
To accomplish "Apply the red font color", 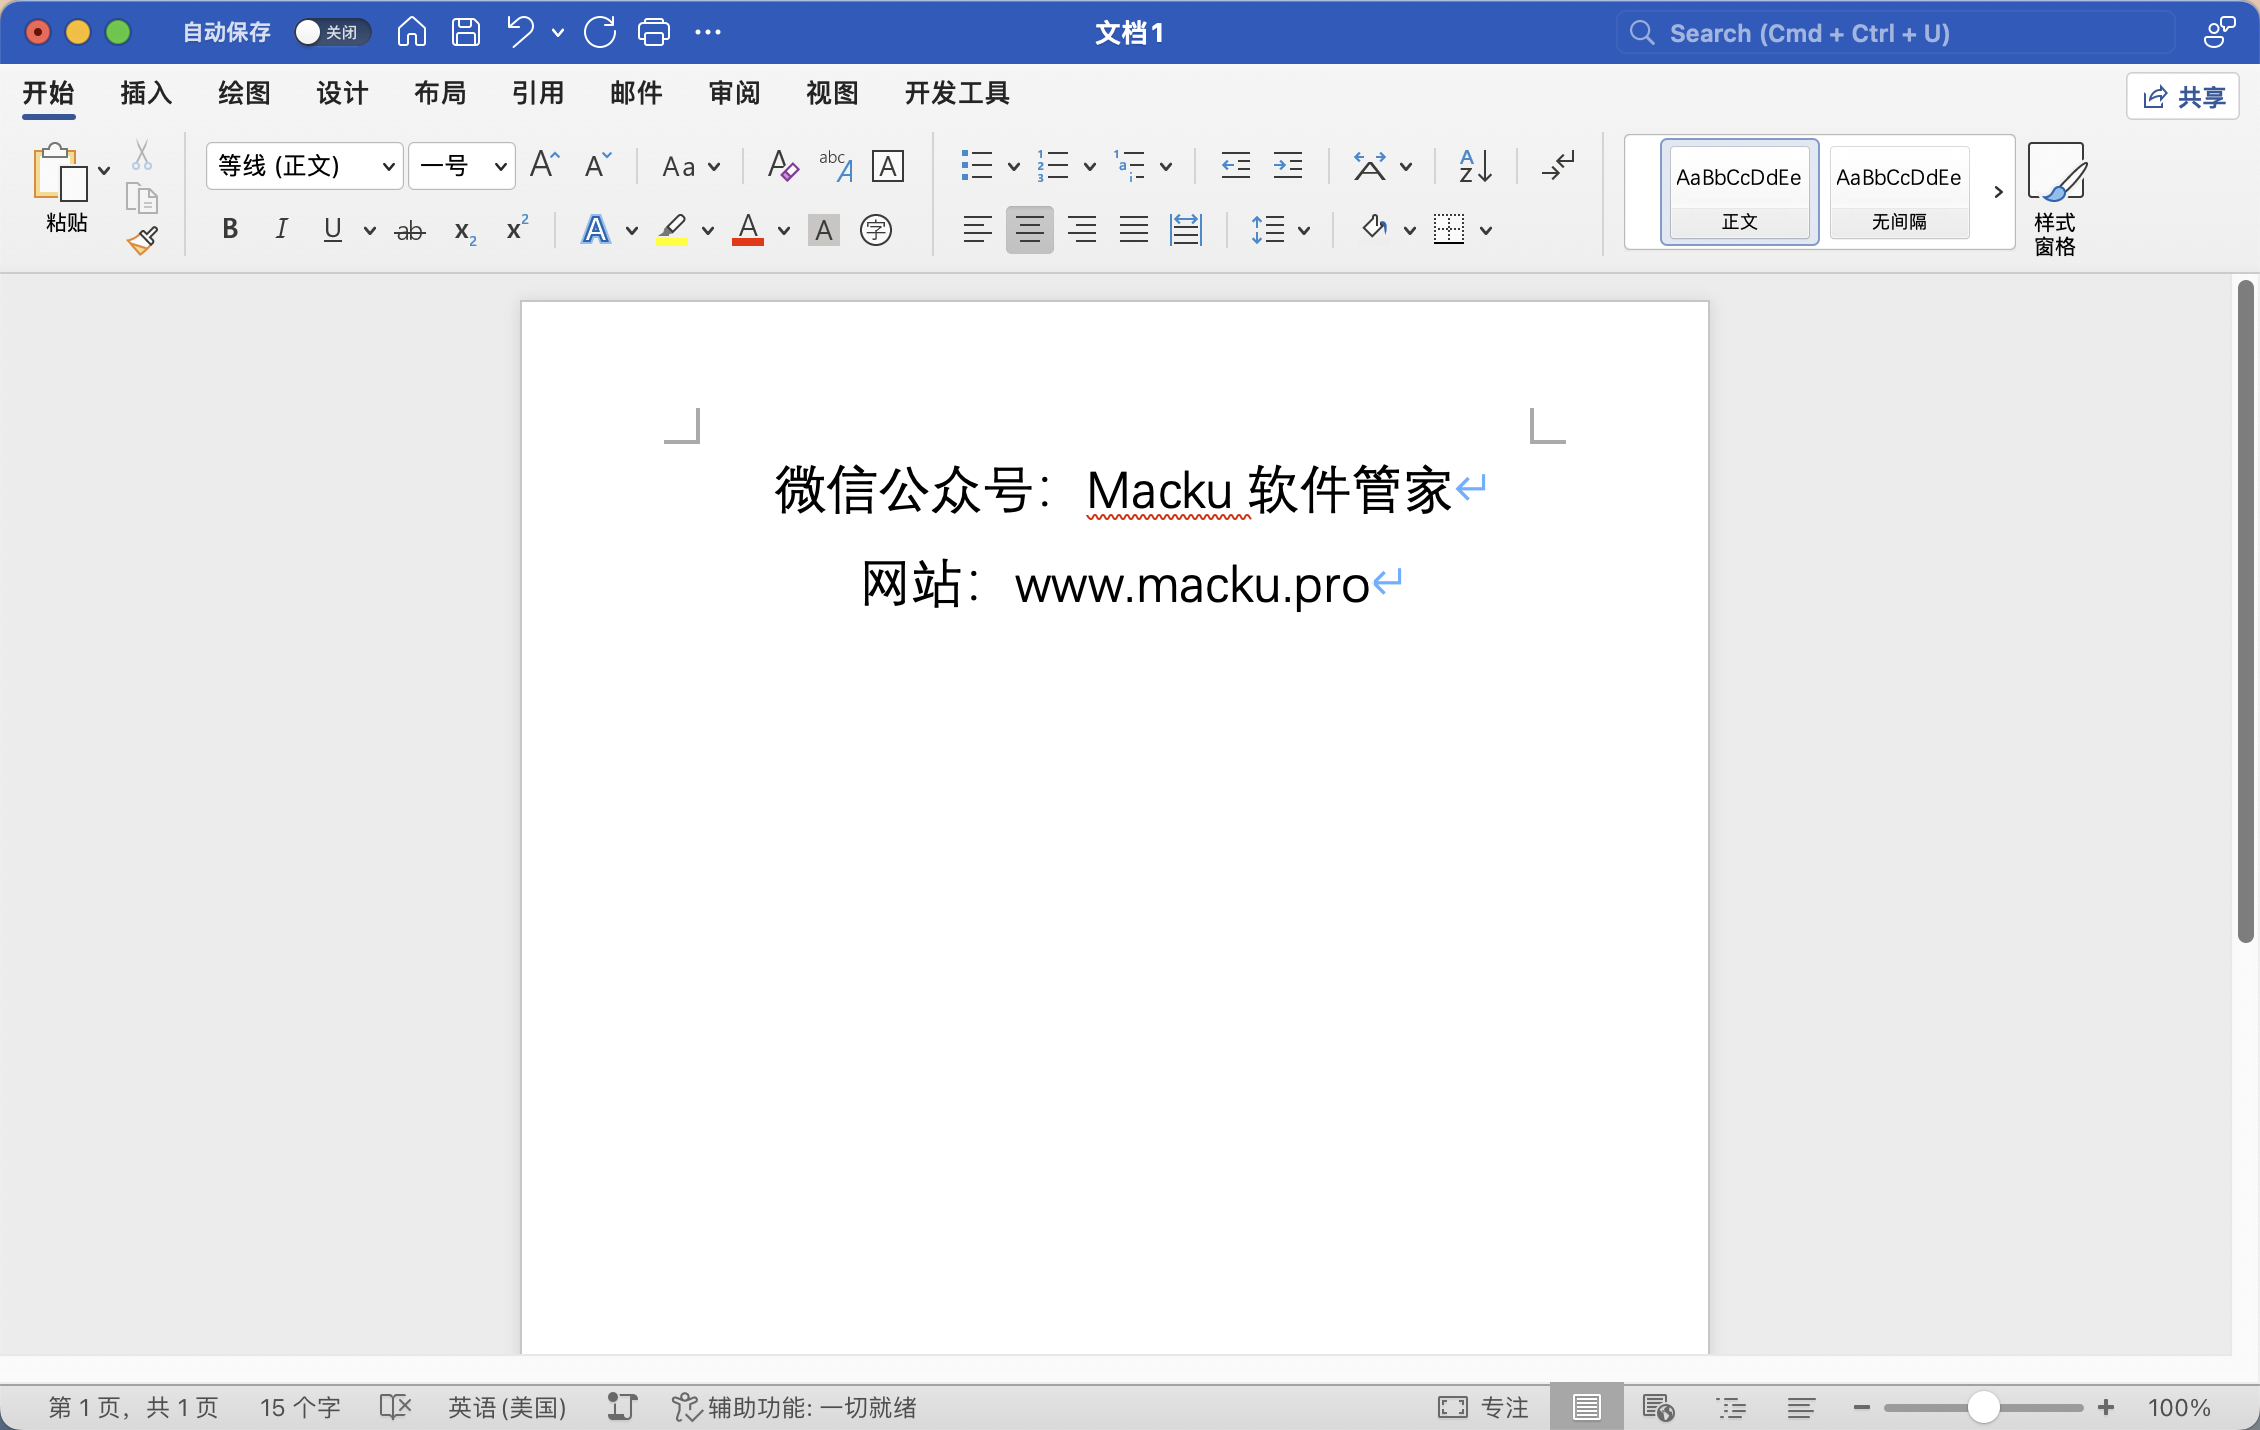I will (748, 230).
